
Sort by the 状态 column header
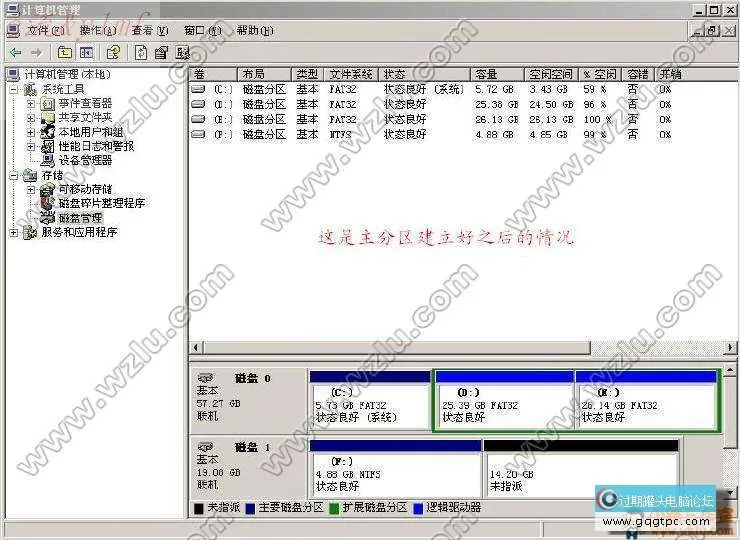coord(424,74)
